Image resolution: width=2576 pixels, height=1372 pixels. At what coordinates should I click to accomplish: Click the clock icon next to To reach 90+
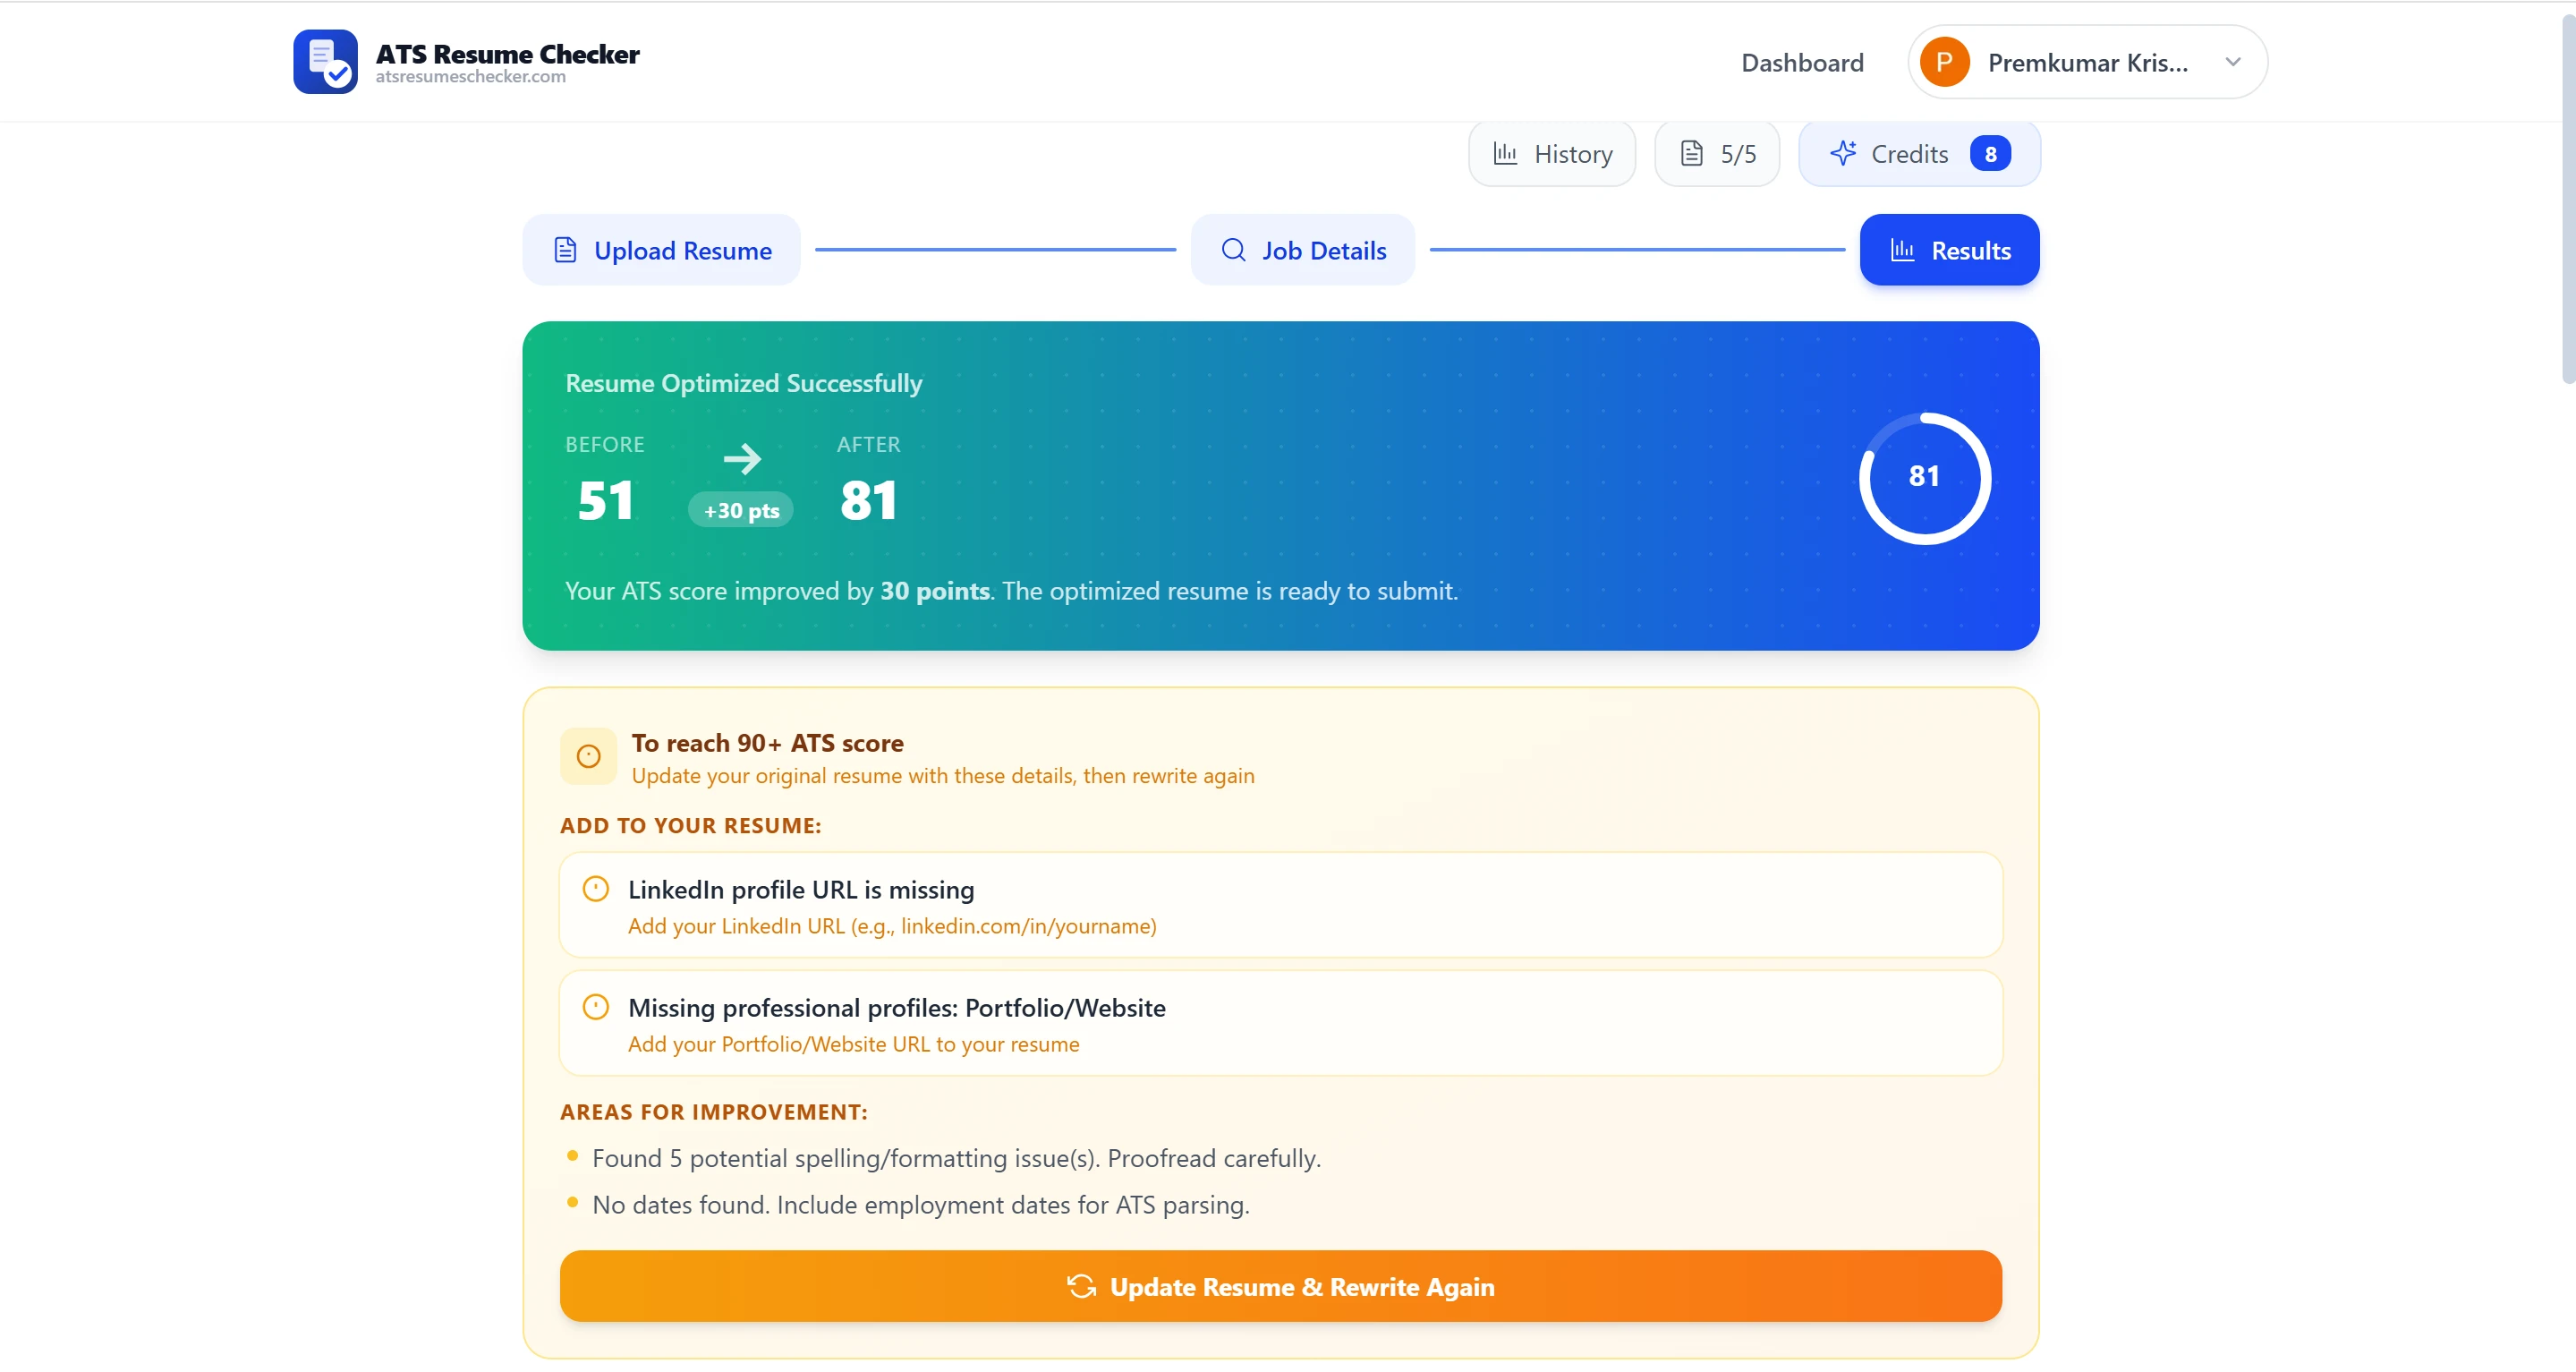[589, 756]
